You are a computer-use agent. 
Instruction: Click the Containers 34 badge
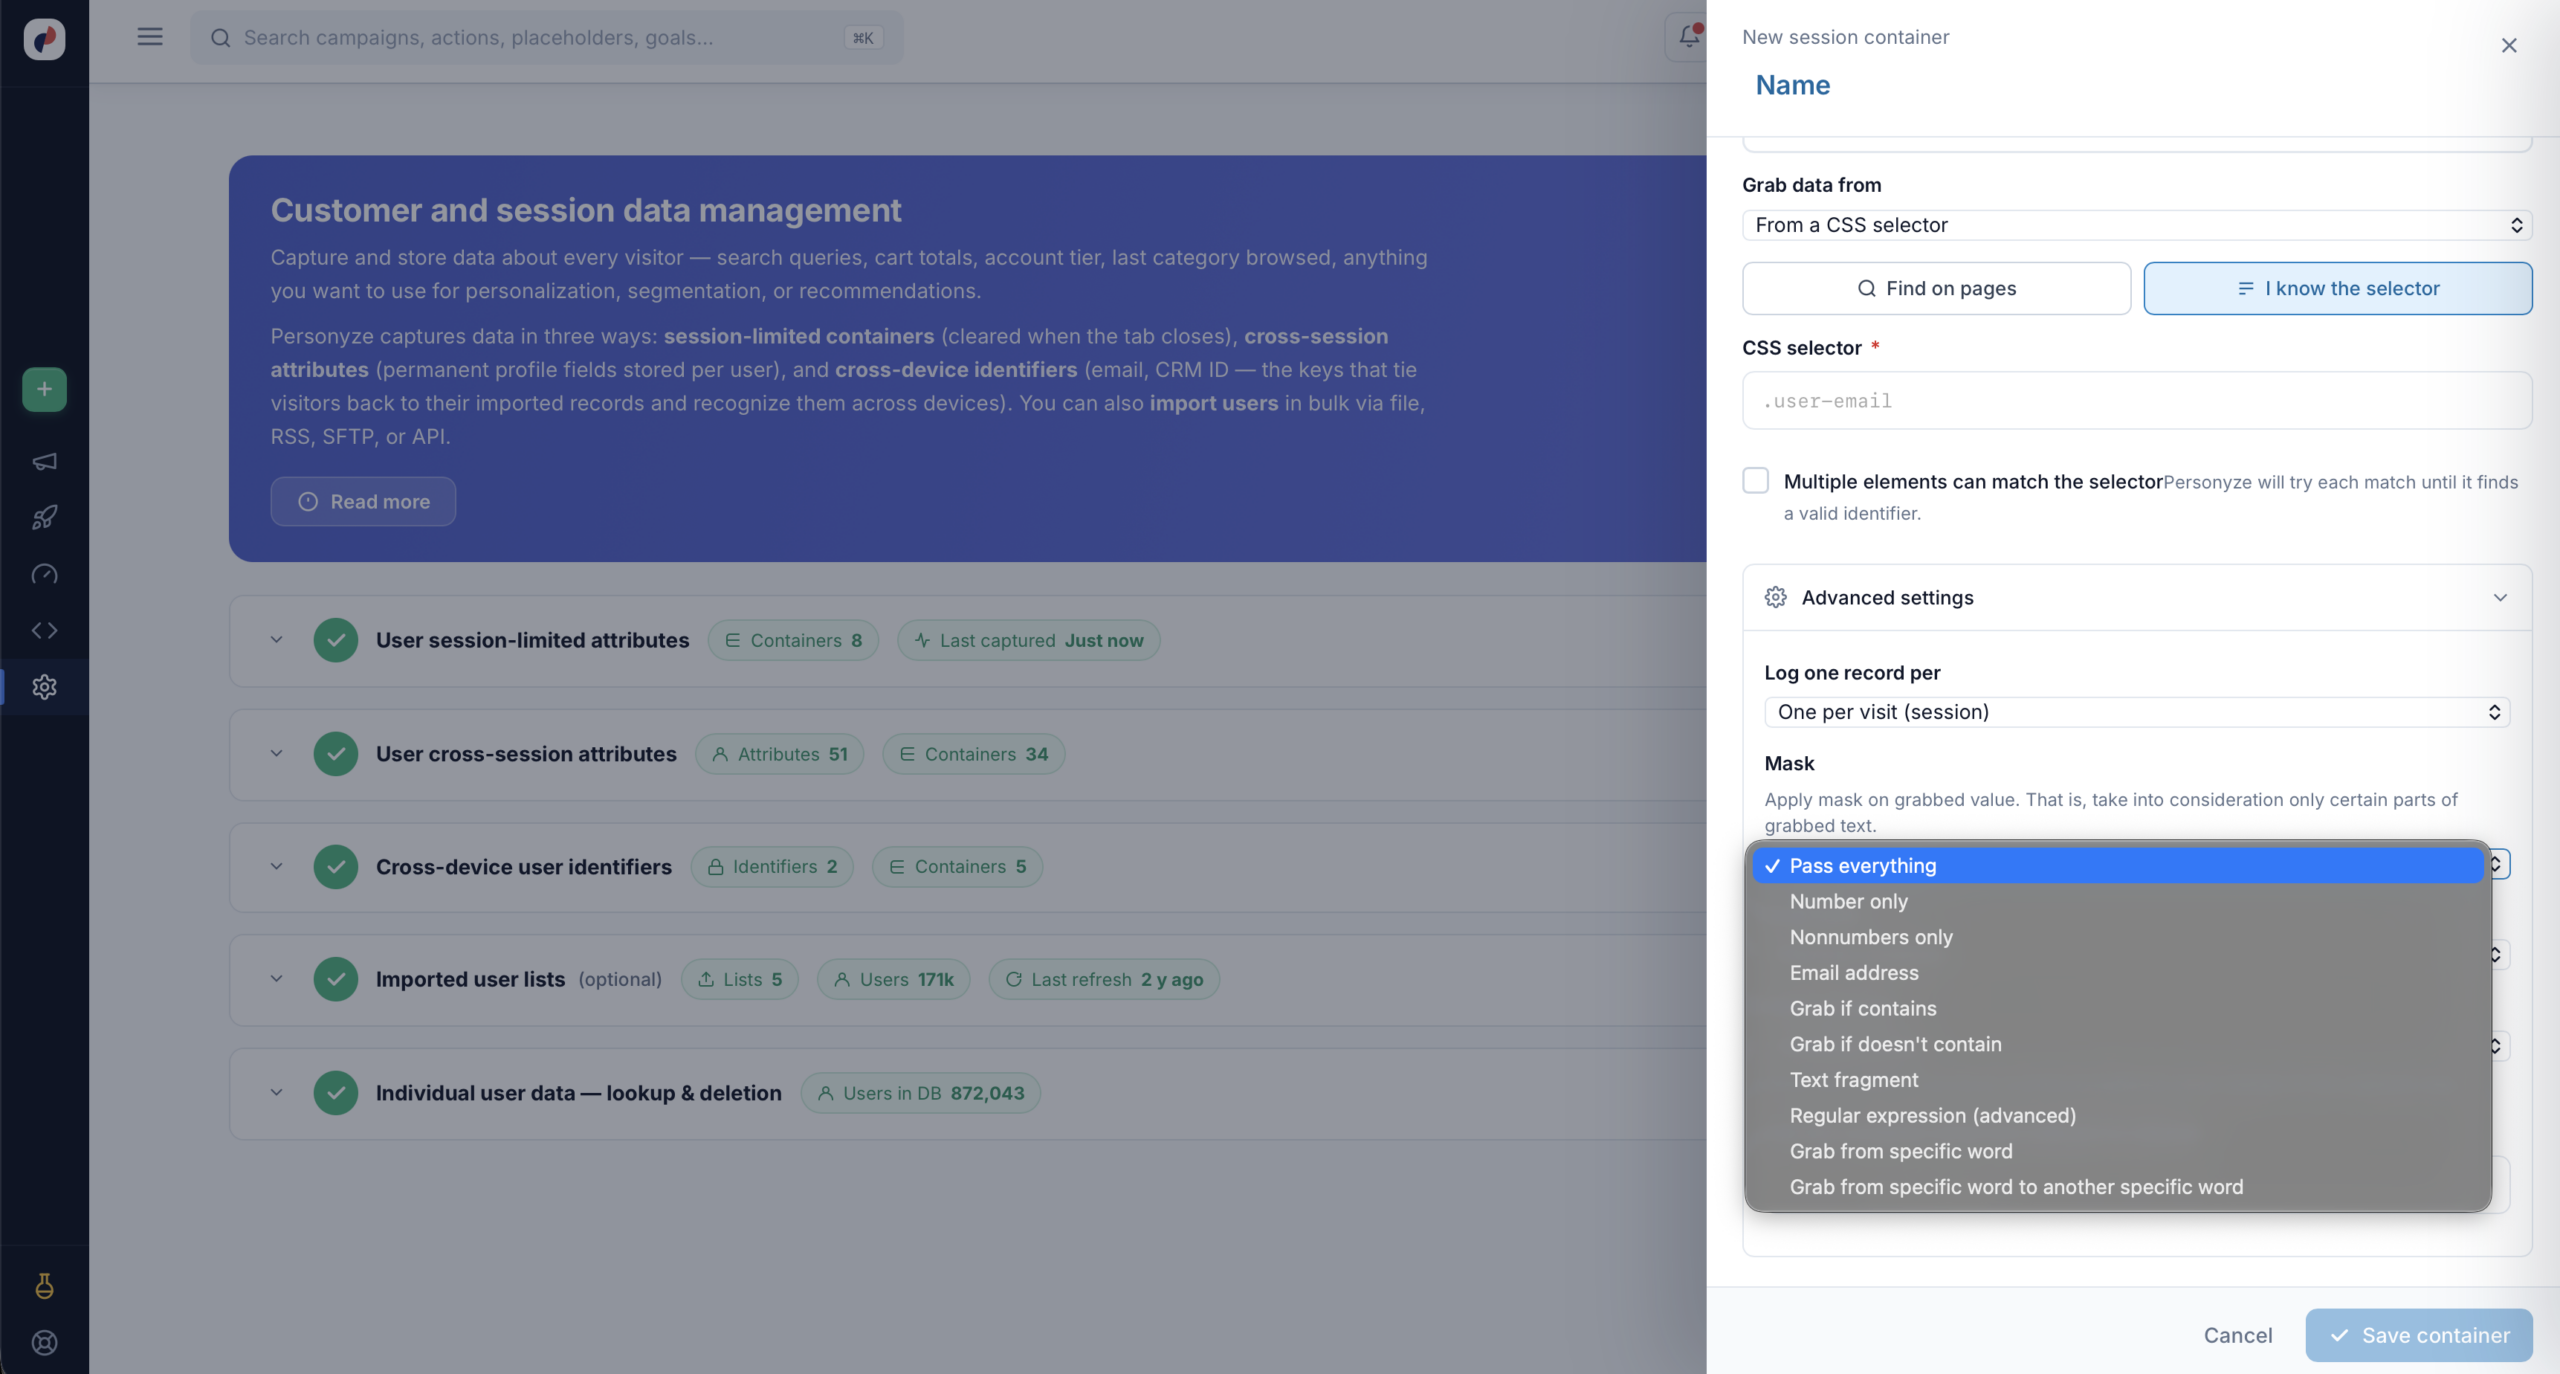click(x=973, y=754)
